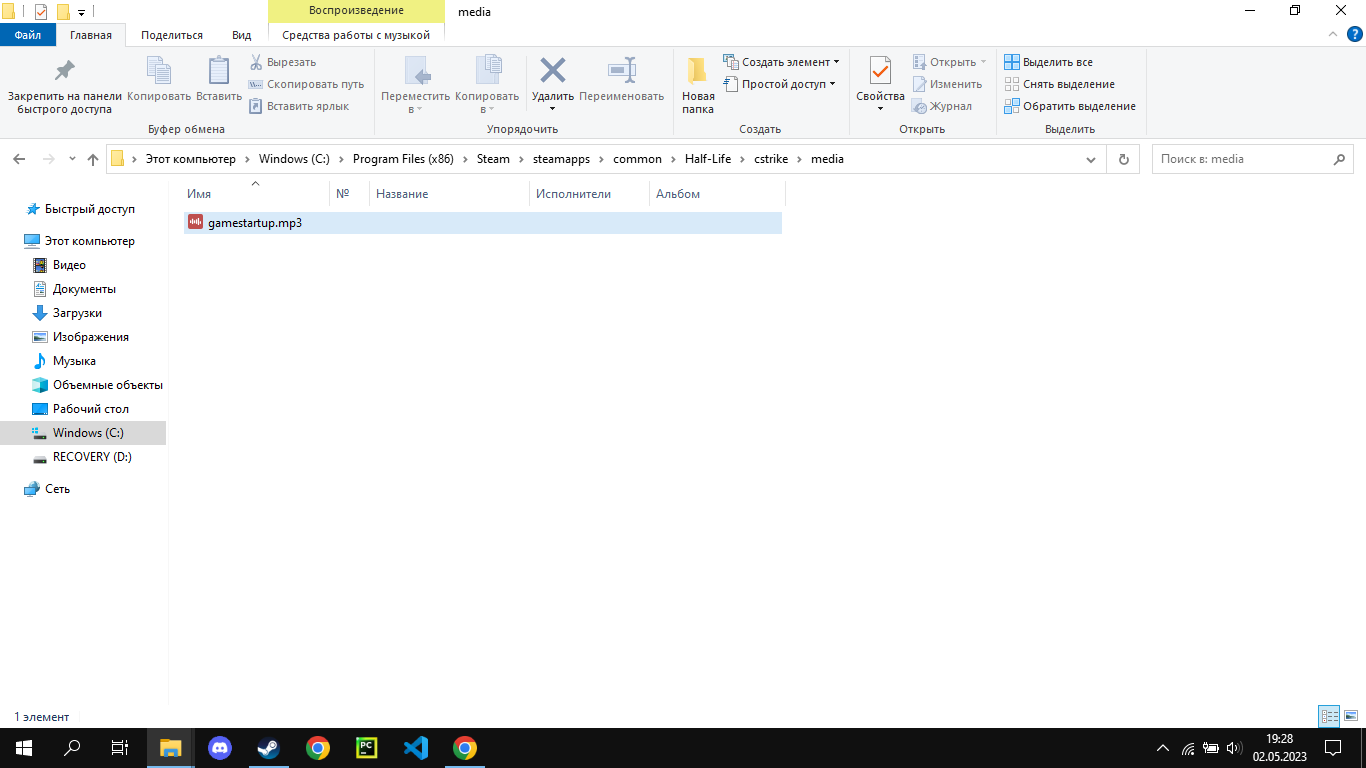Open the History (Журнал) button

tap(942, 106)
